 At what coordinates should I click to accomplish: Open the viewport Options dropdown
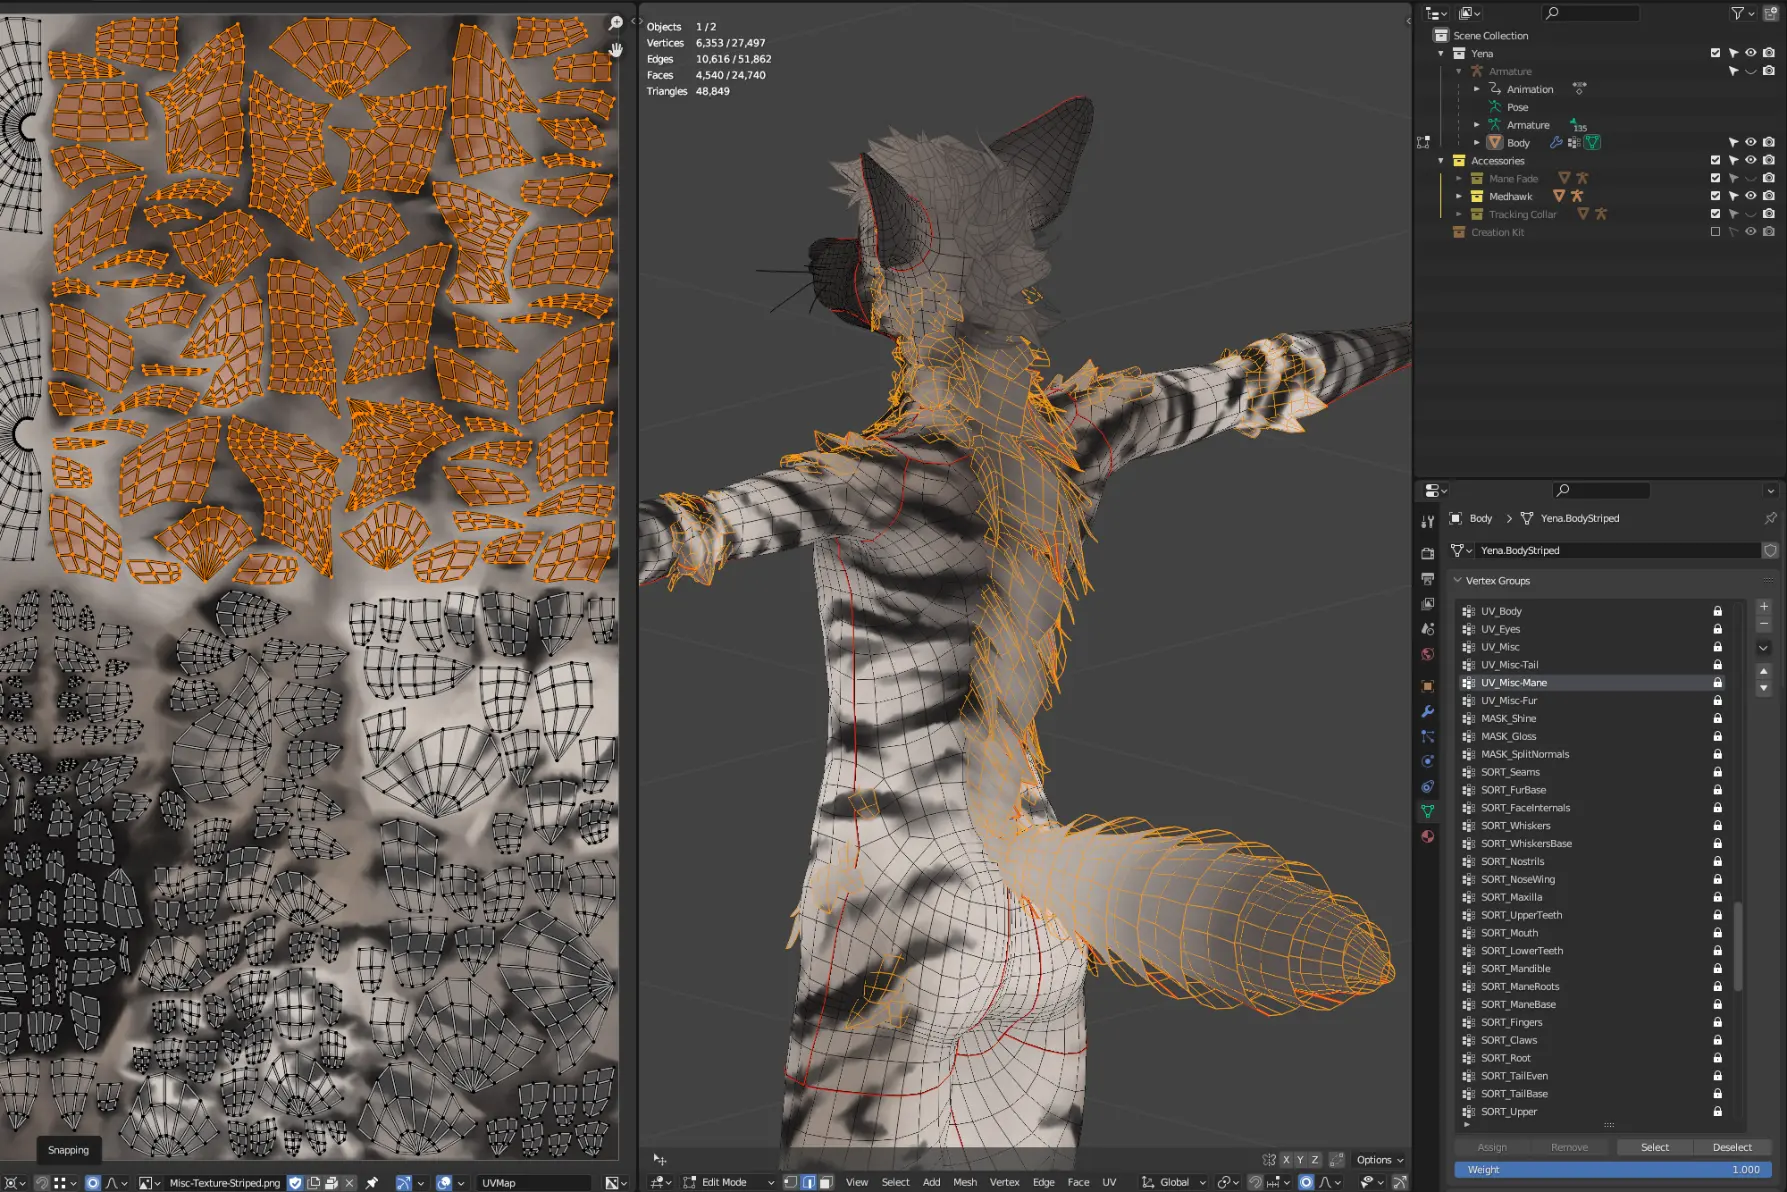(x=1380, y=1160)
